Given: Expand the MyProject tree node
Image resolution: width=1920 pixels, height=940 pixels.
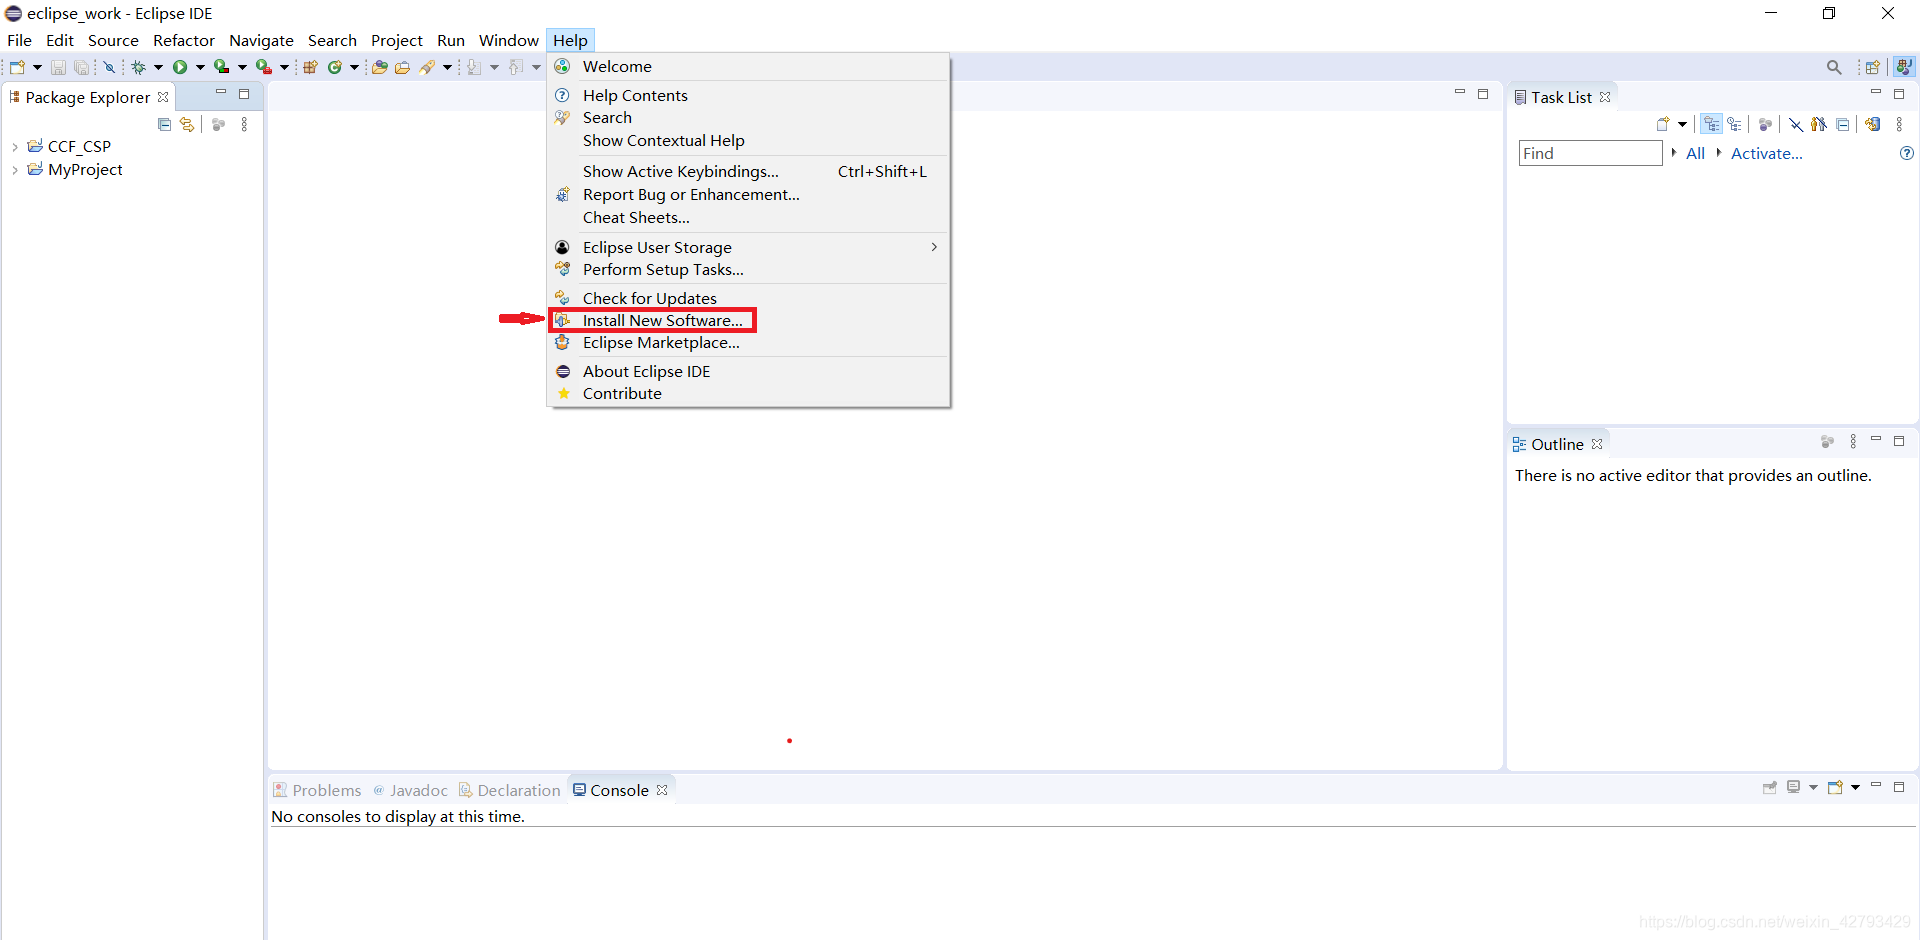Looking at the screenshot, I should point(15,170).
